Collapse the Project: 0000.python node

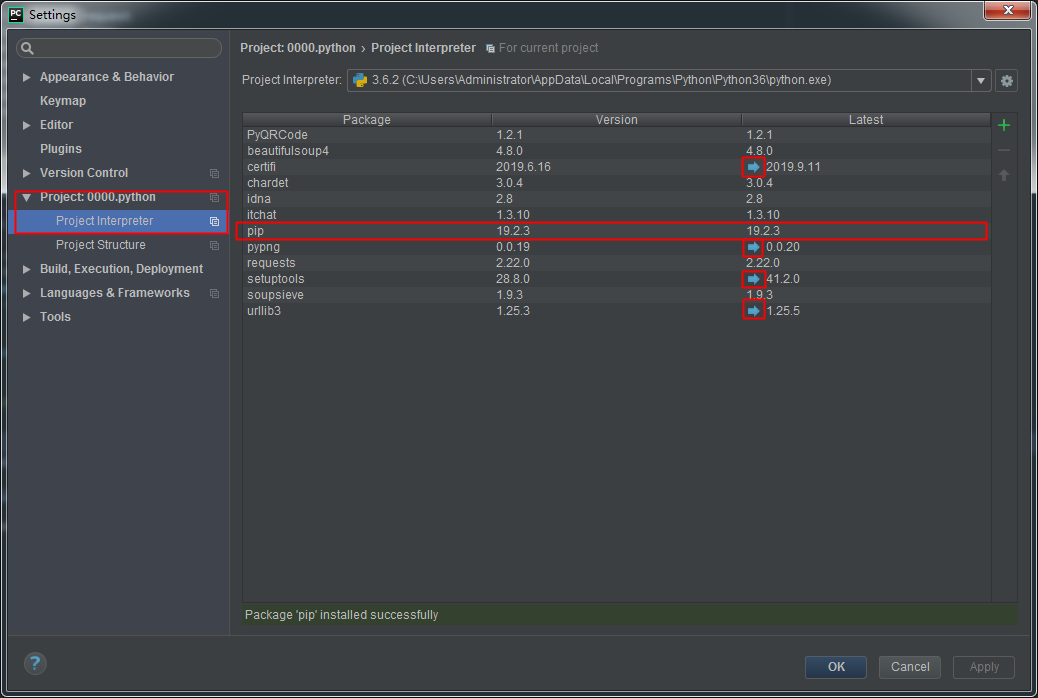click(26, 197)
